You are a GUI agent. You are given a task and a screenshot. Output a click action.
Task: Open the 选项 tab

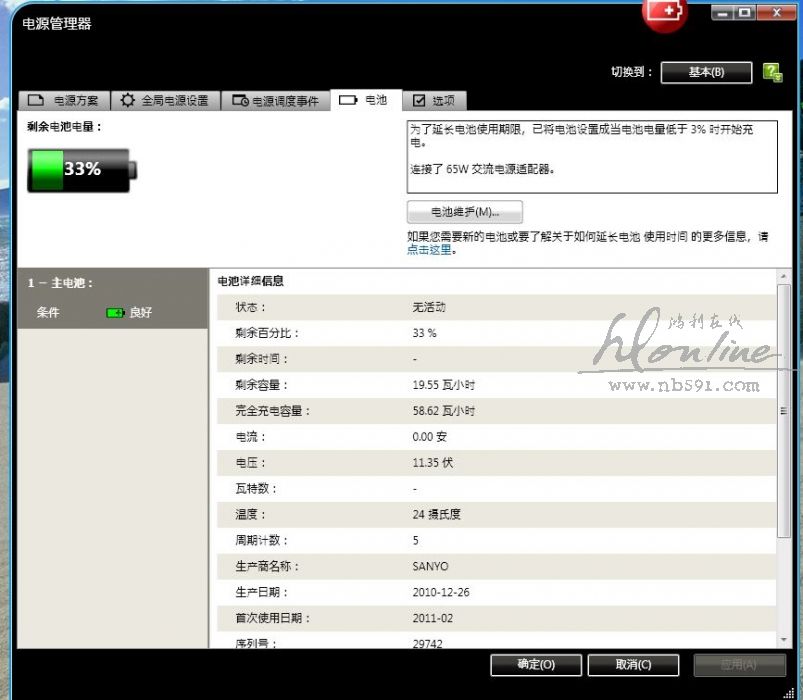433,101
